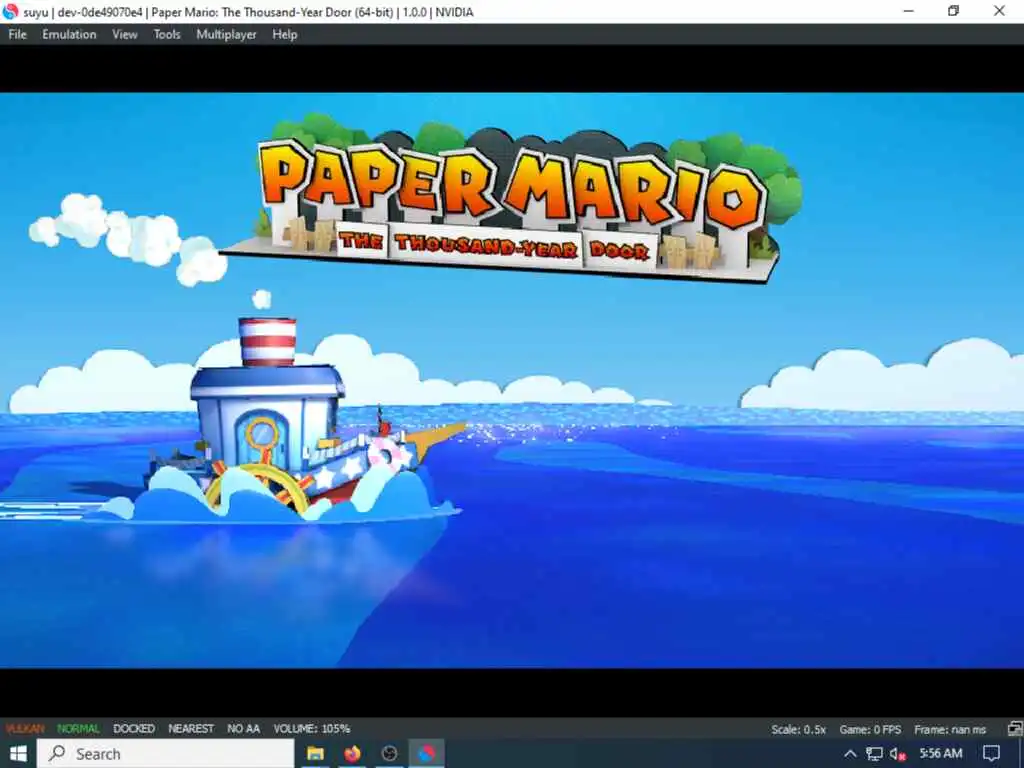Restore down the suyu window
This screenshot has width=1024, height=768.
point(953,11)
